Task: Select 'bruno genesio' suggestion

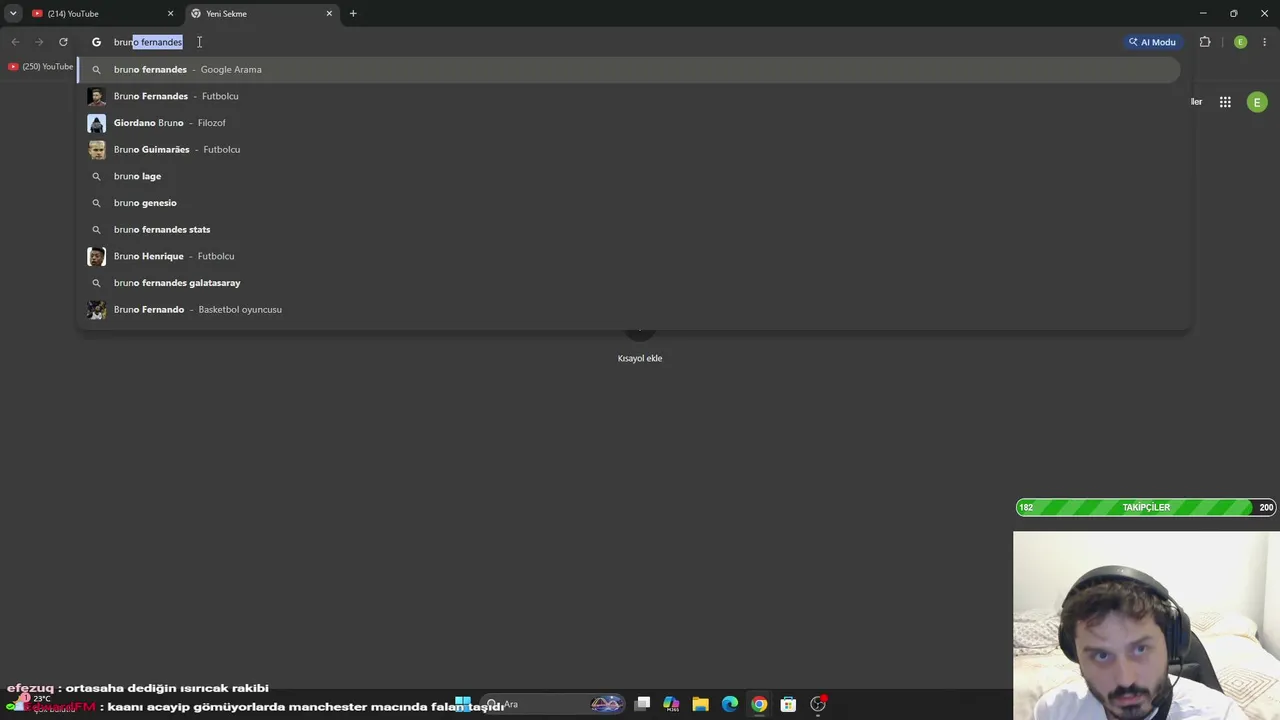Action: pos(630,203)
